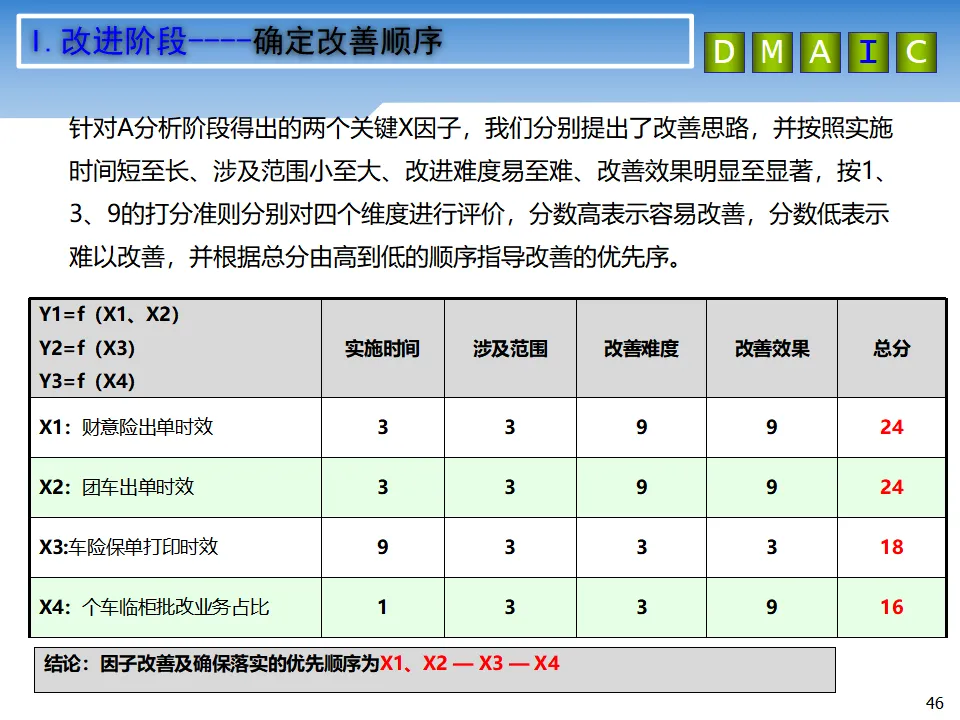Click the X3 row 改善难度 value 3
The width and height of the screenshot is (960, 720).
click(642, 547)
